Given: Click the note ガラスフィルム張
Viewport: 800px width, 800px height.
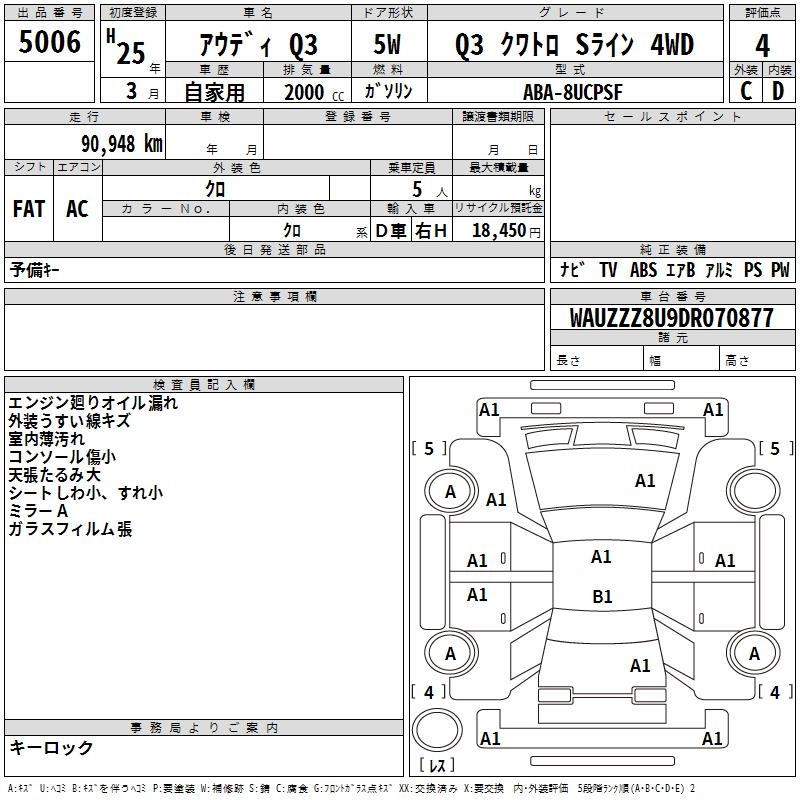Looking at the screenshot, I should tap(70, 529).
